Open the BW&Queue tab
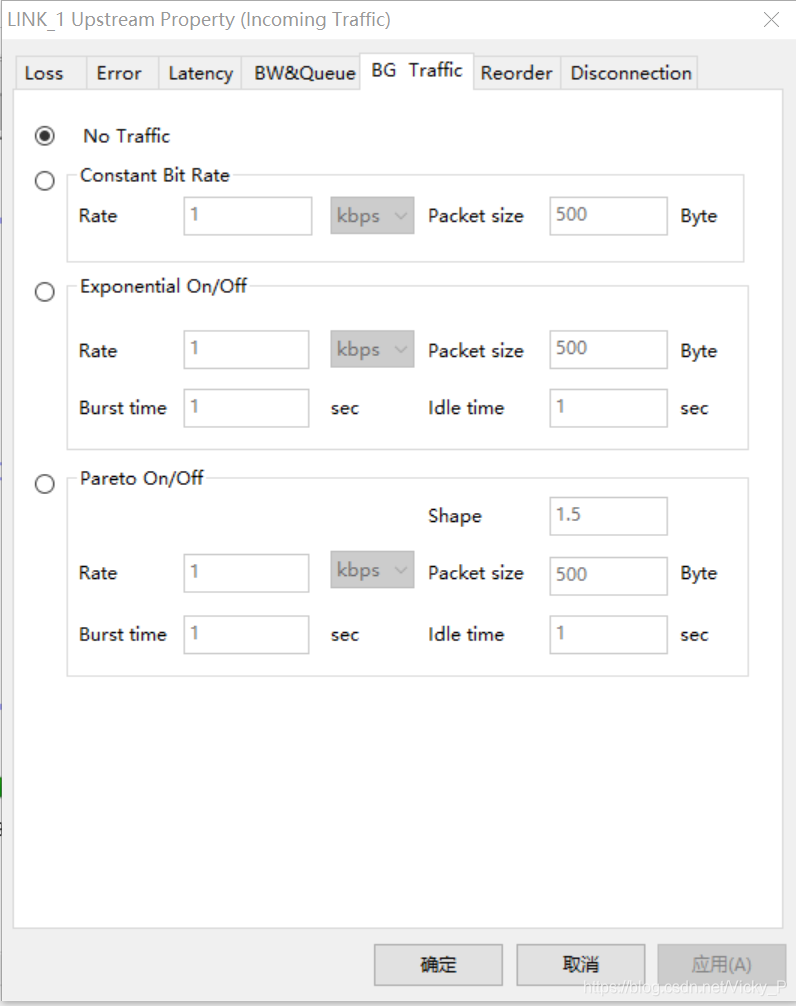Viewport: 796px width, 1006px height. (301, 73)
